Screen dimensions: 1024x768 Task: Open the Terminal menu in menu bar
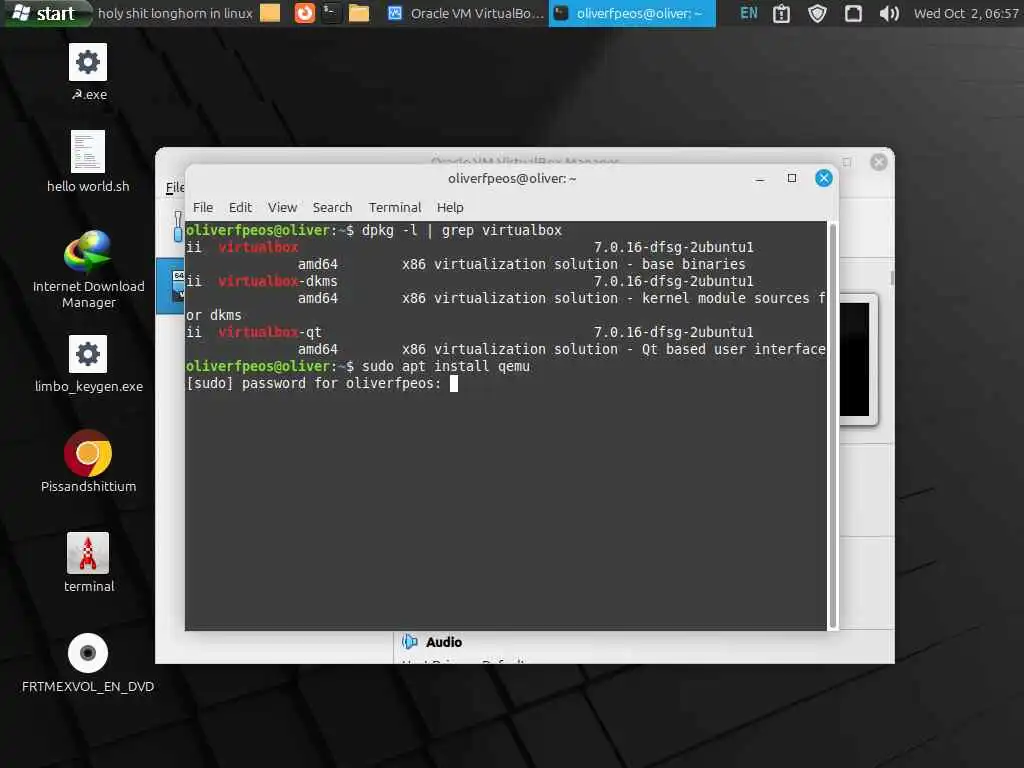(395, 207)
